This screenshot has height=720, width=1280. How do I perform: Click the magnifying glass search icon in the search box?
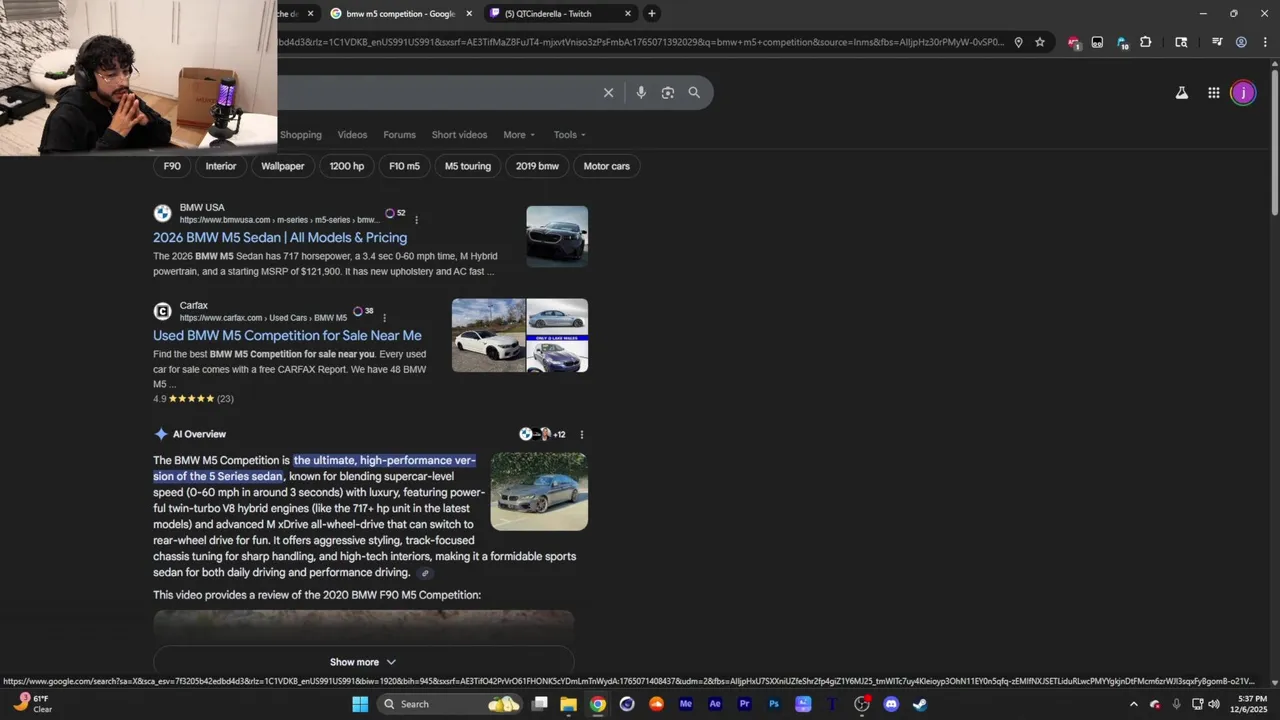694,93
